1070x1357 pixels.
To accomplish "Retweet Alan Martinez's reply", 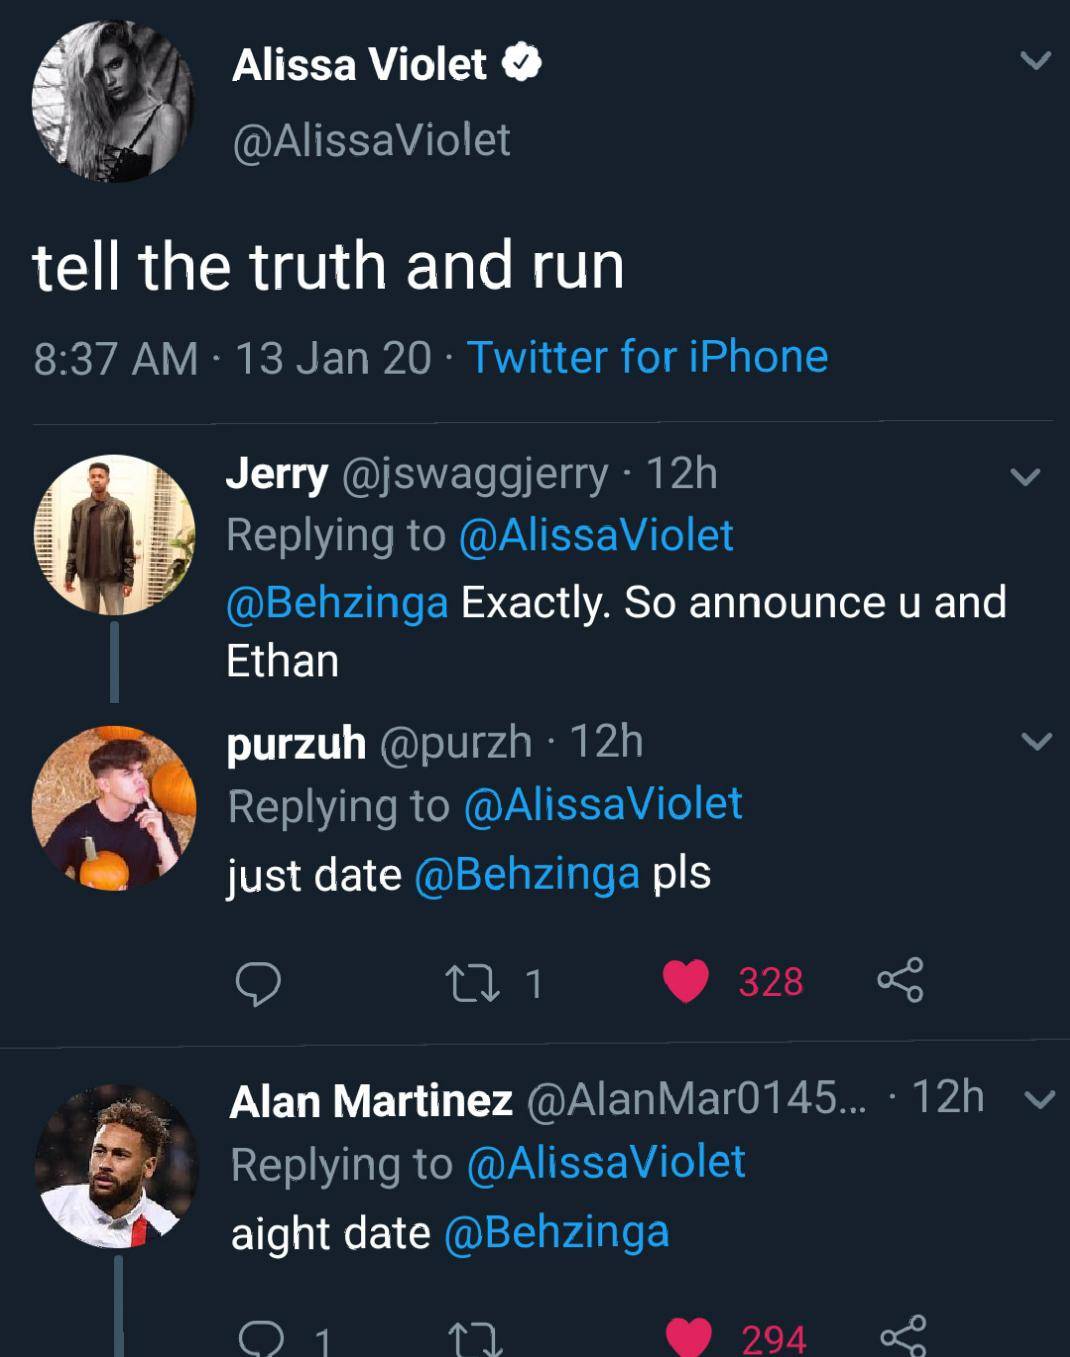I will click(475, 1338).
